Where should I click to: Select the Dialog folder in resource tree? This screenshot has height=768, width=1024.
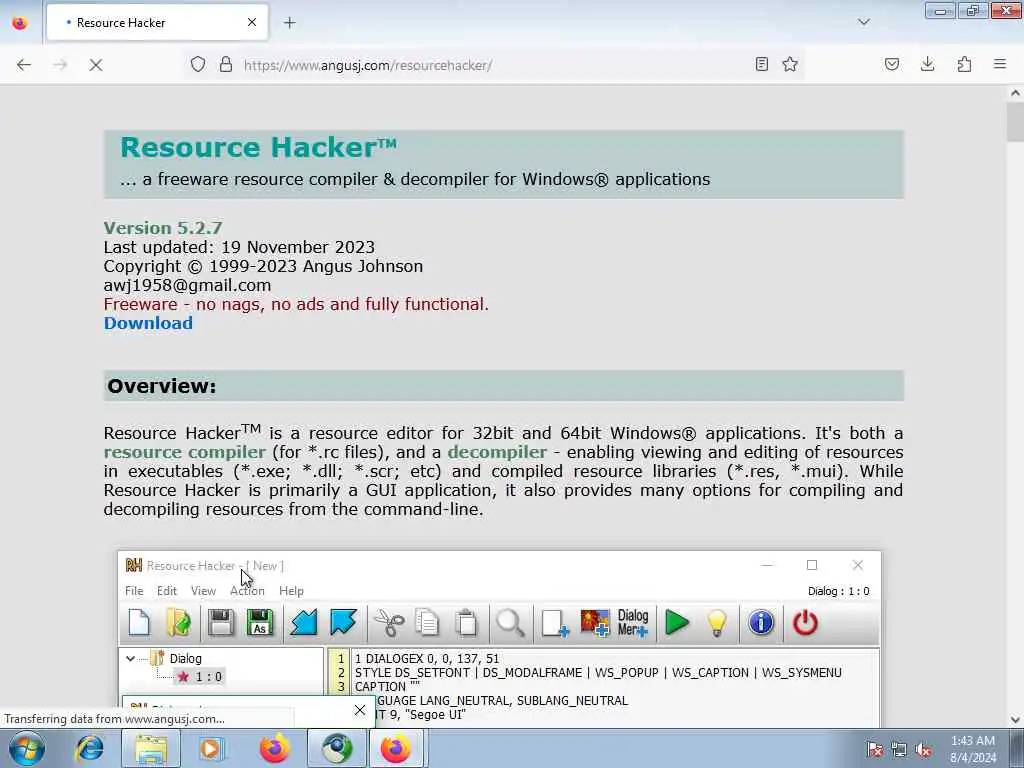[176, 658]
